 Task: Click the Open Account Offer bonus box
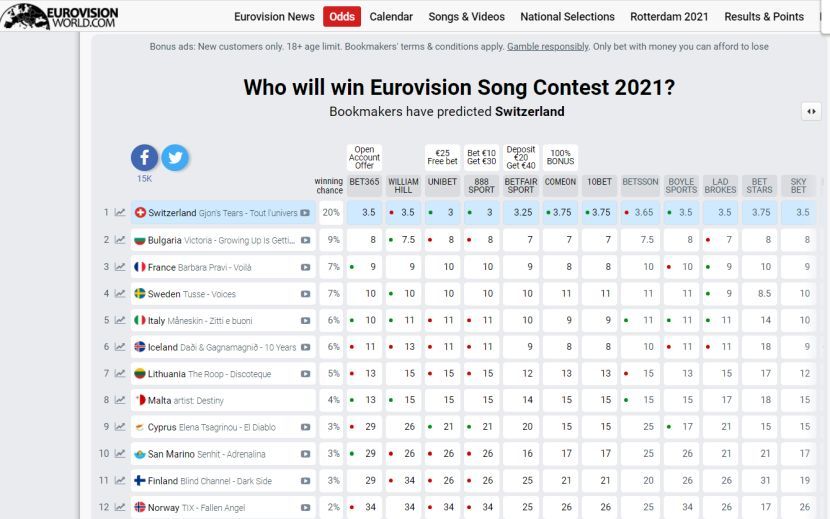(x=364, y=158)
